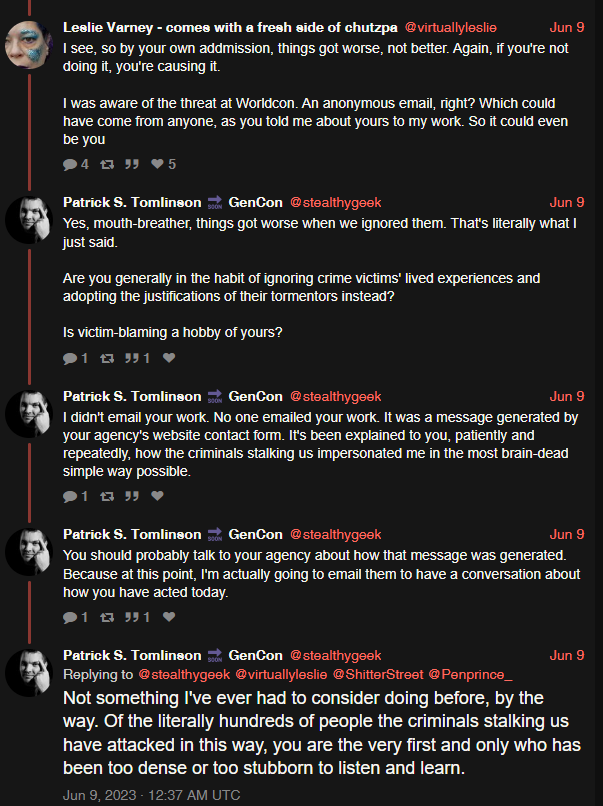This screenshot has height=806, width=603.
Task: Click reply icon on Leslie Varney's tweet
Action: pyautogui.click(x=70, y=164)
